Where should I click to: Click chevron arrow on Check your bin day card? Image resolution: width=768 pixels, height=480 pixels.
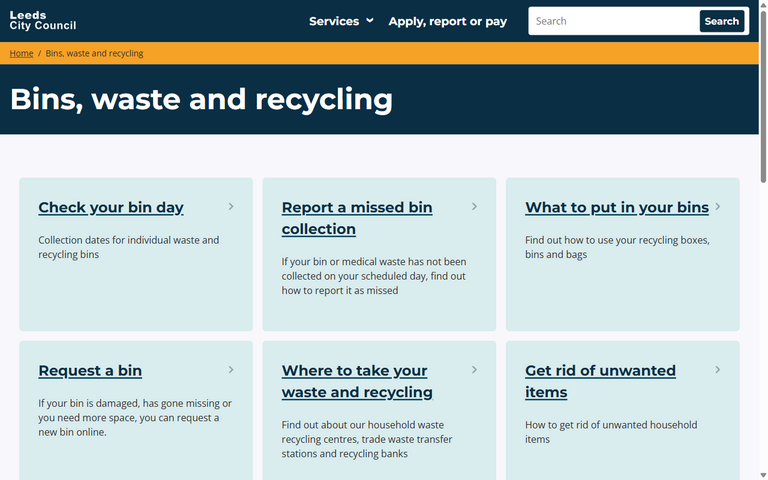pyautogui.click(x=231, y=207)
